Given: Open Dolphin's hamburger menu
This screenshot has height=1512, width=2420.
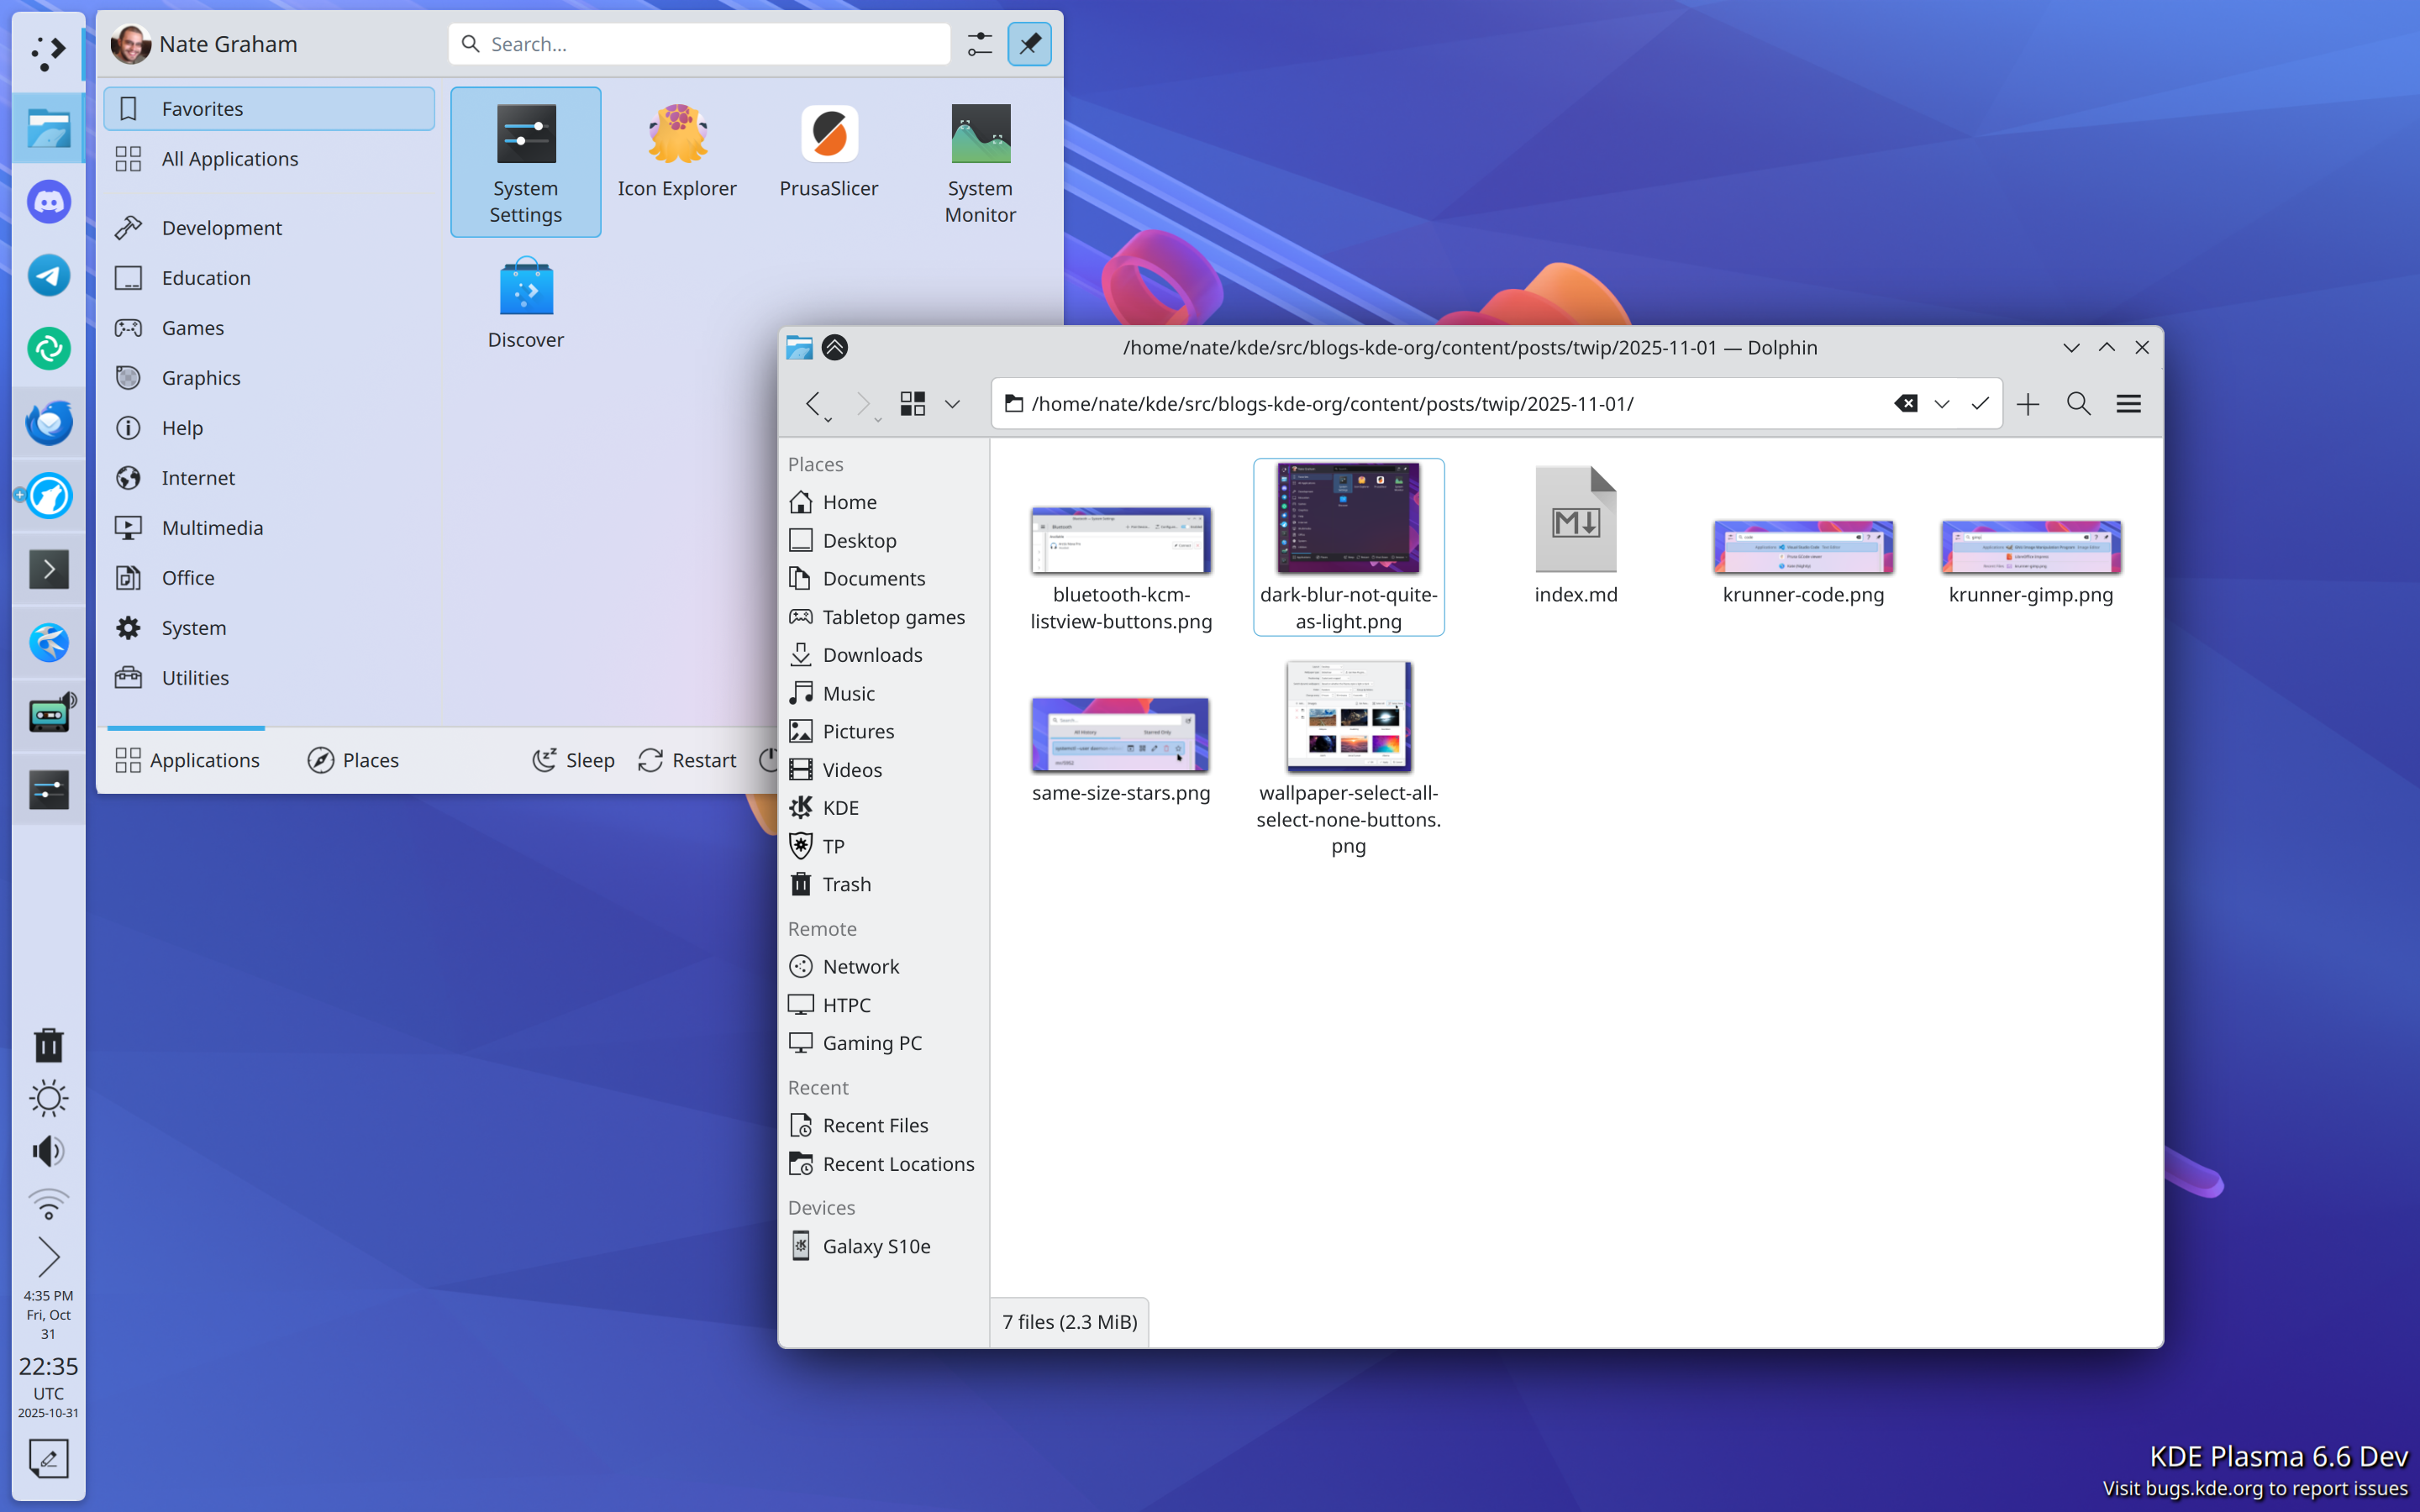Looking at the screenshot, I should coord(2128,403).
